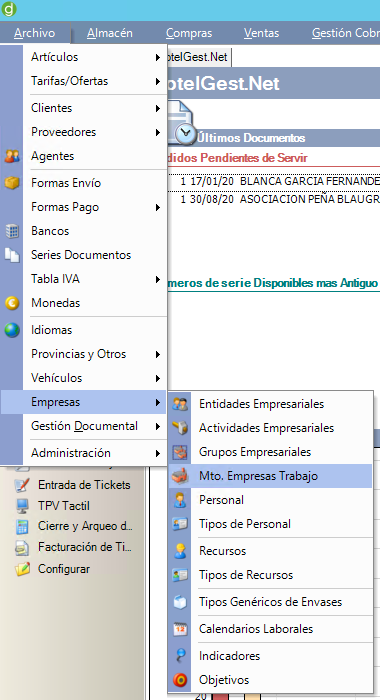Image resolution: width=380 pixels, height=700 pixels.
Task: Click the Bancos building icon
Action: [12, 231]
